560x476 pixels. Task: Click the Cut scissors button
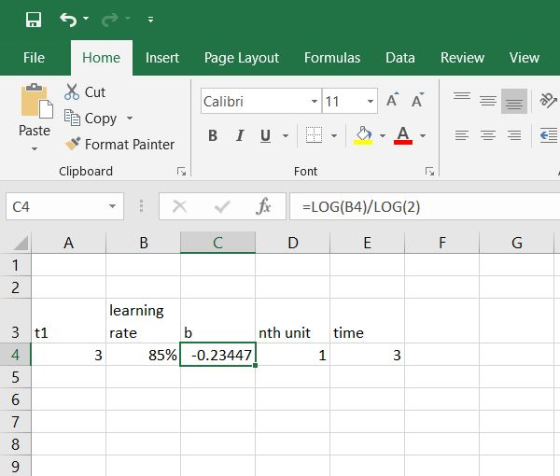click(85, 92)
